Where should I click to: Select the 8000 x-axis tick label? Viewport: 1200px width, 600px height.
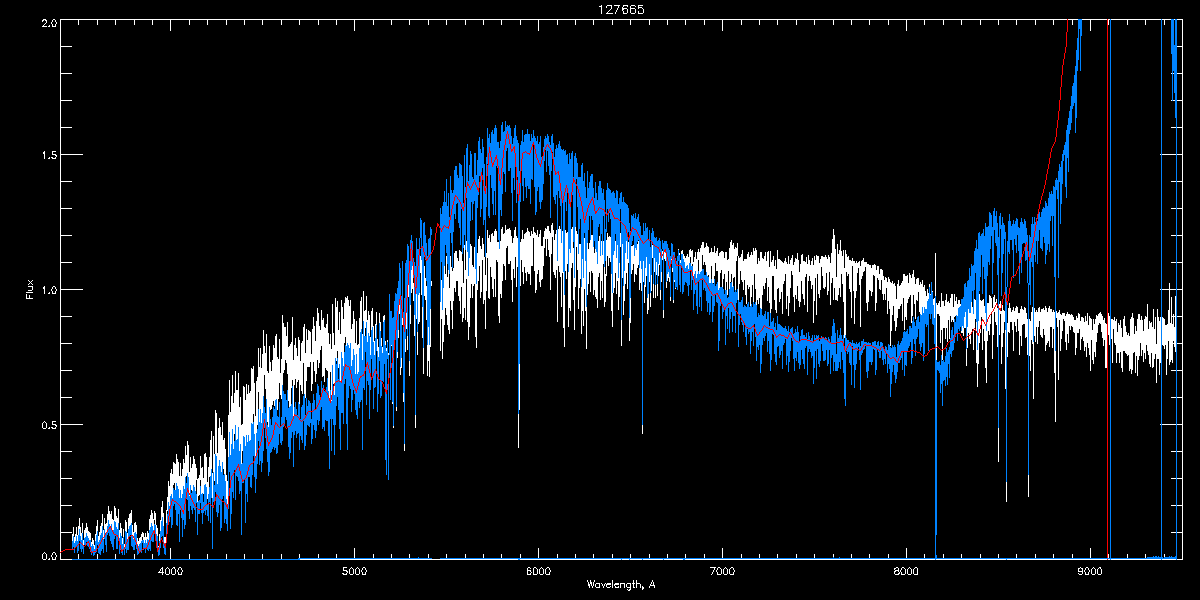coord(906,572)
